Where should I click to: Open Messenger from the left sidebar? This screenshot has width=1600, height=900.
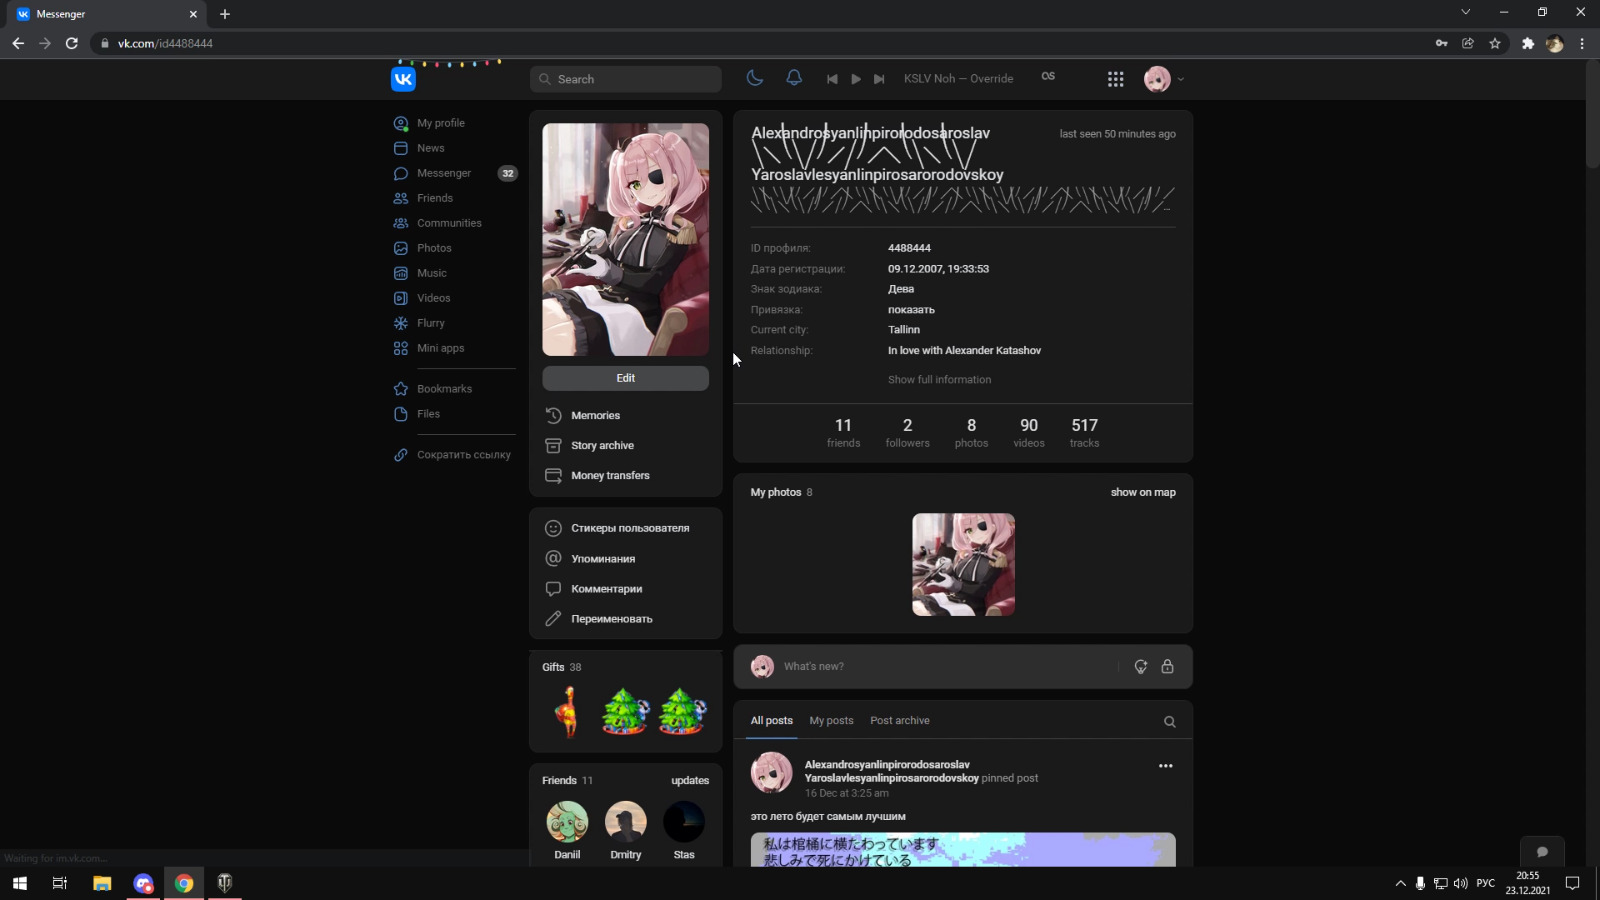(444, 173)
